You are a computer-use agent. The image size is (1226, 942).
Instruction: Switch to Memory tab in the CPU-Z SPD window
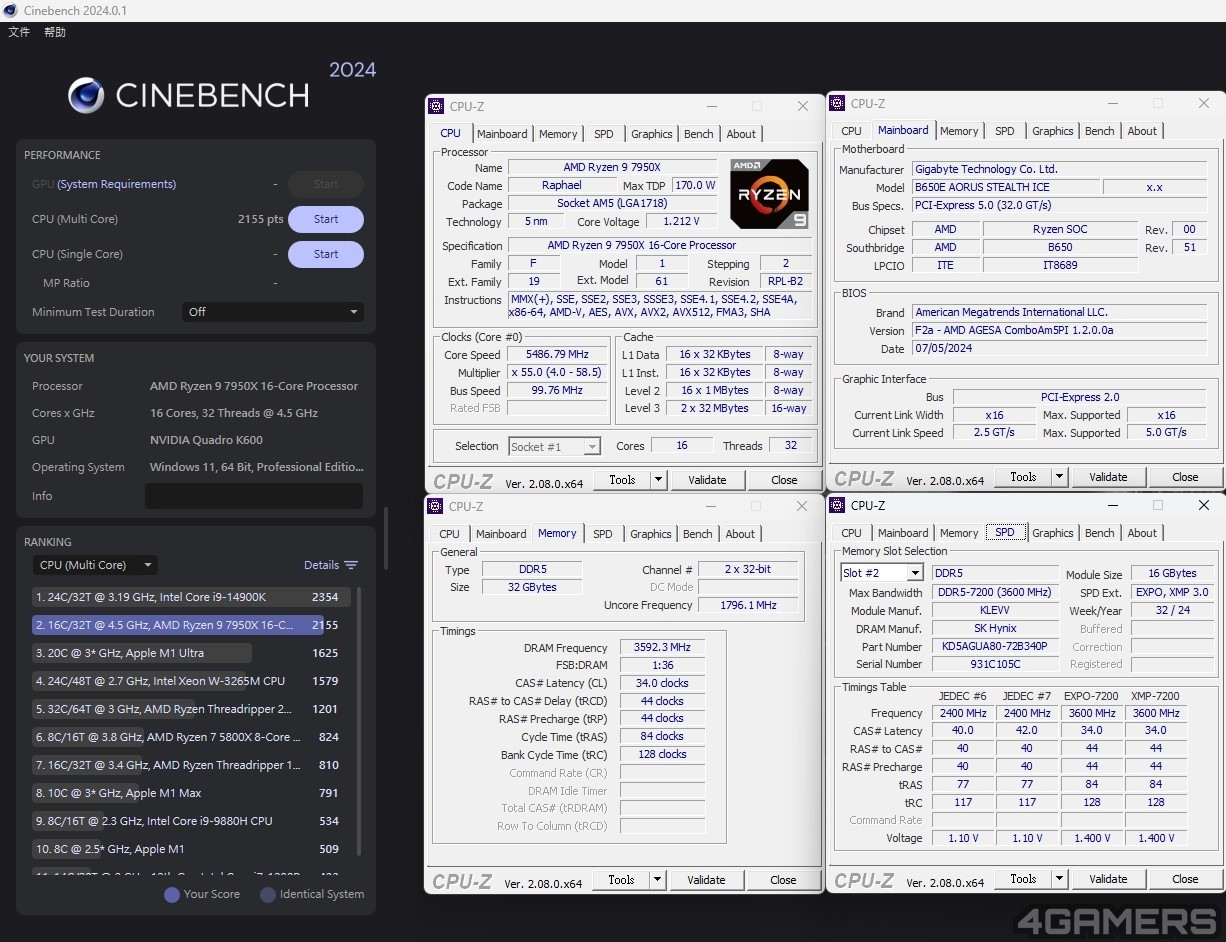(x=959, y=533)
